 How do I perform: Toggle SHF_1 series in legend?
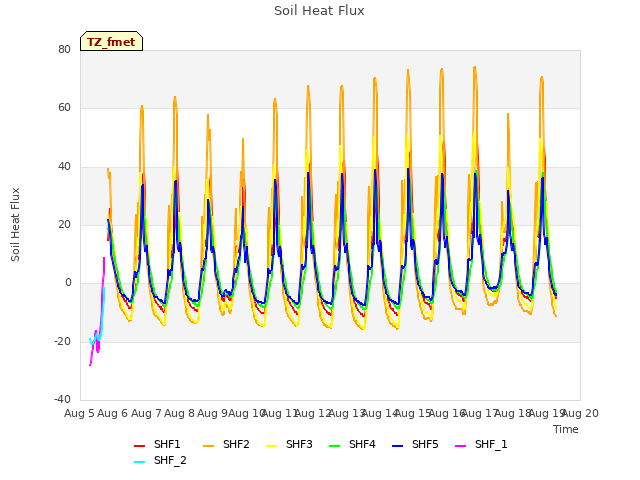(481, 444)
